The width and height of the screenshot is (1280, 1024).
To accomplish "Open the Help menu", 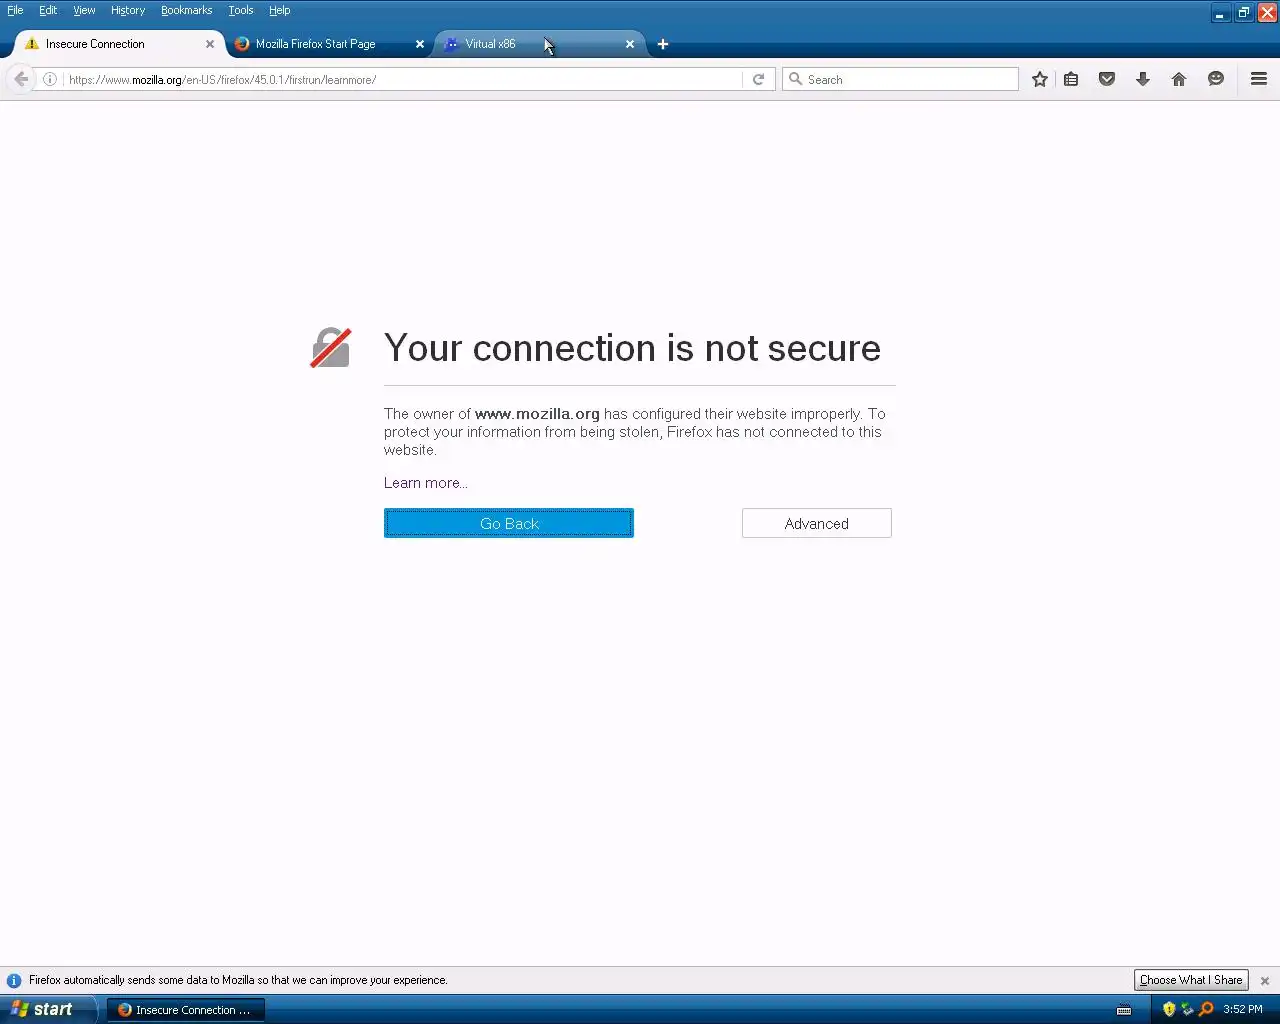I will pyautogui.click(x=279, y=10).
